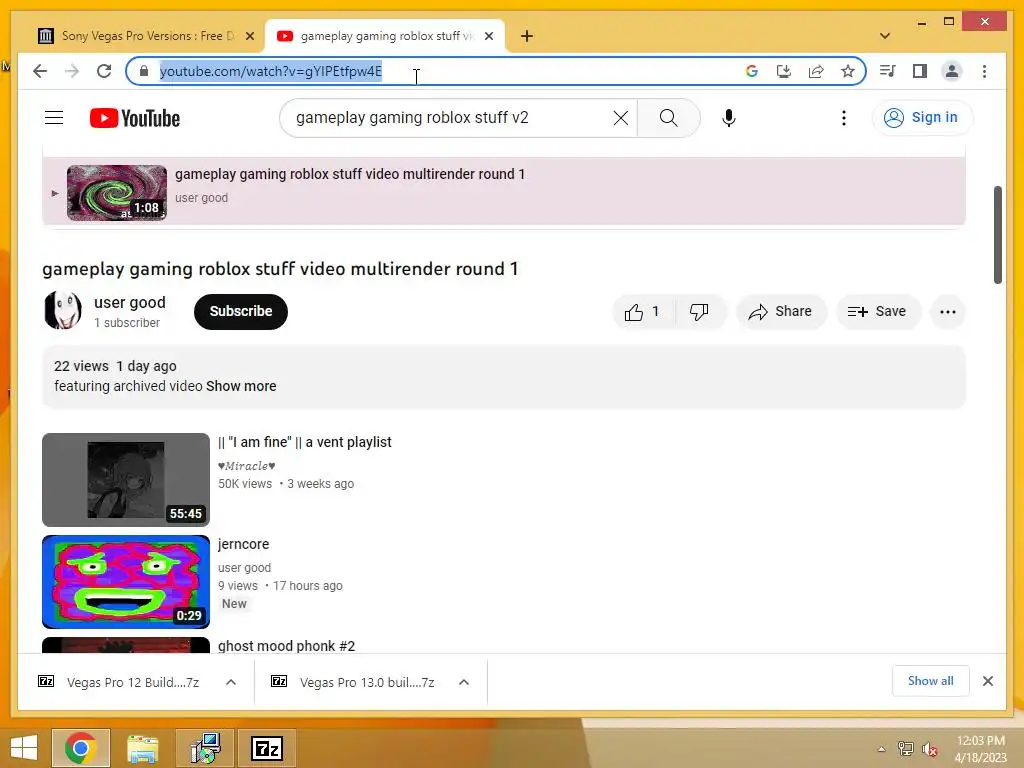1024x768 pixels.
Task: Click the 22 views 1 day ago text
Action: pos(116,366)
